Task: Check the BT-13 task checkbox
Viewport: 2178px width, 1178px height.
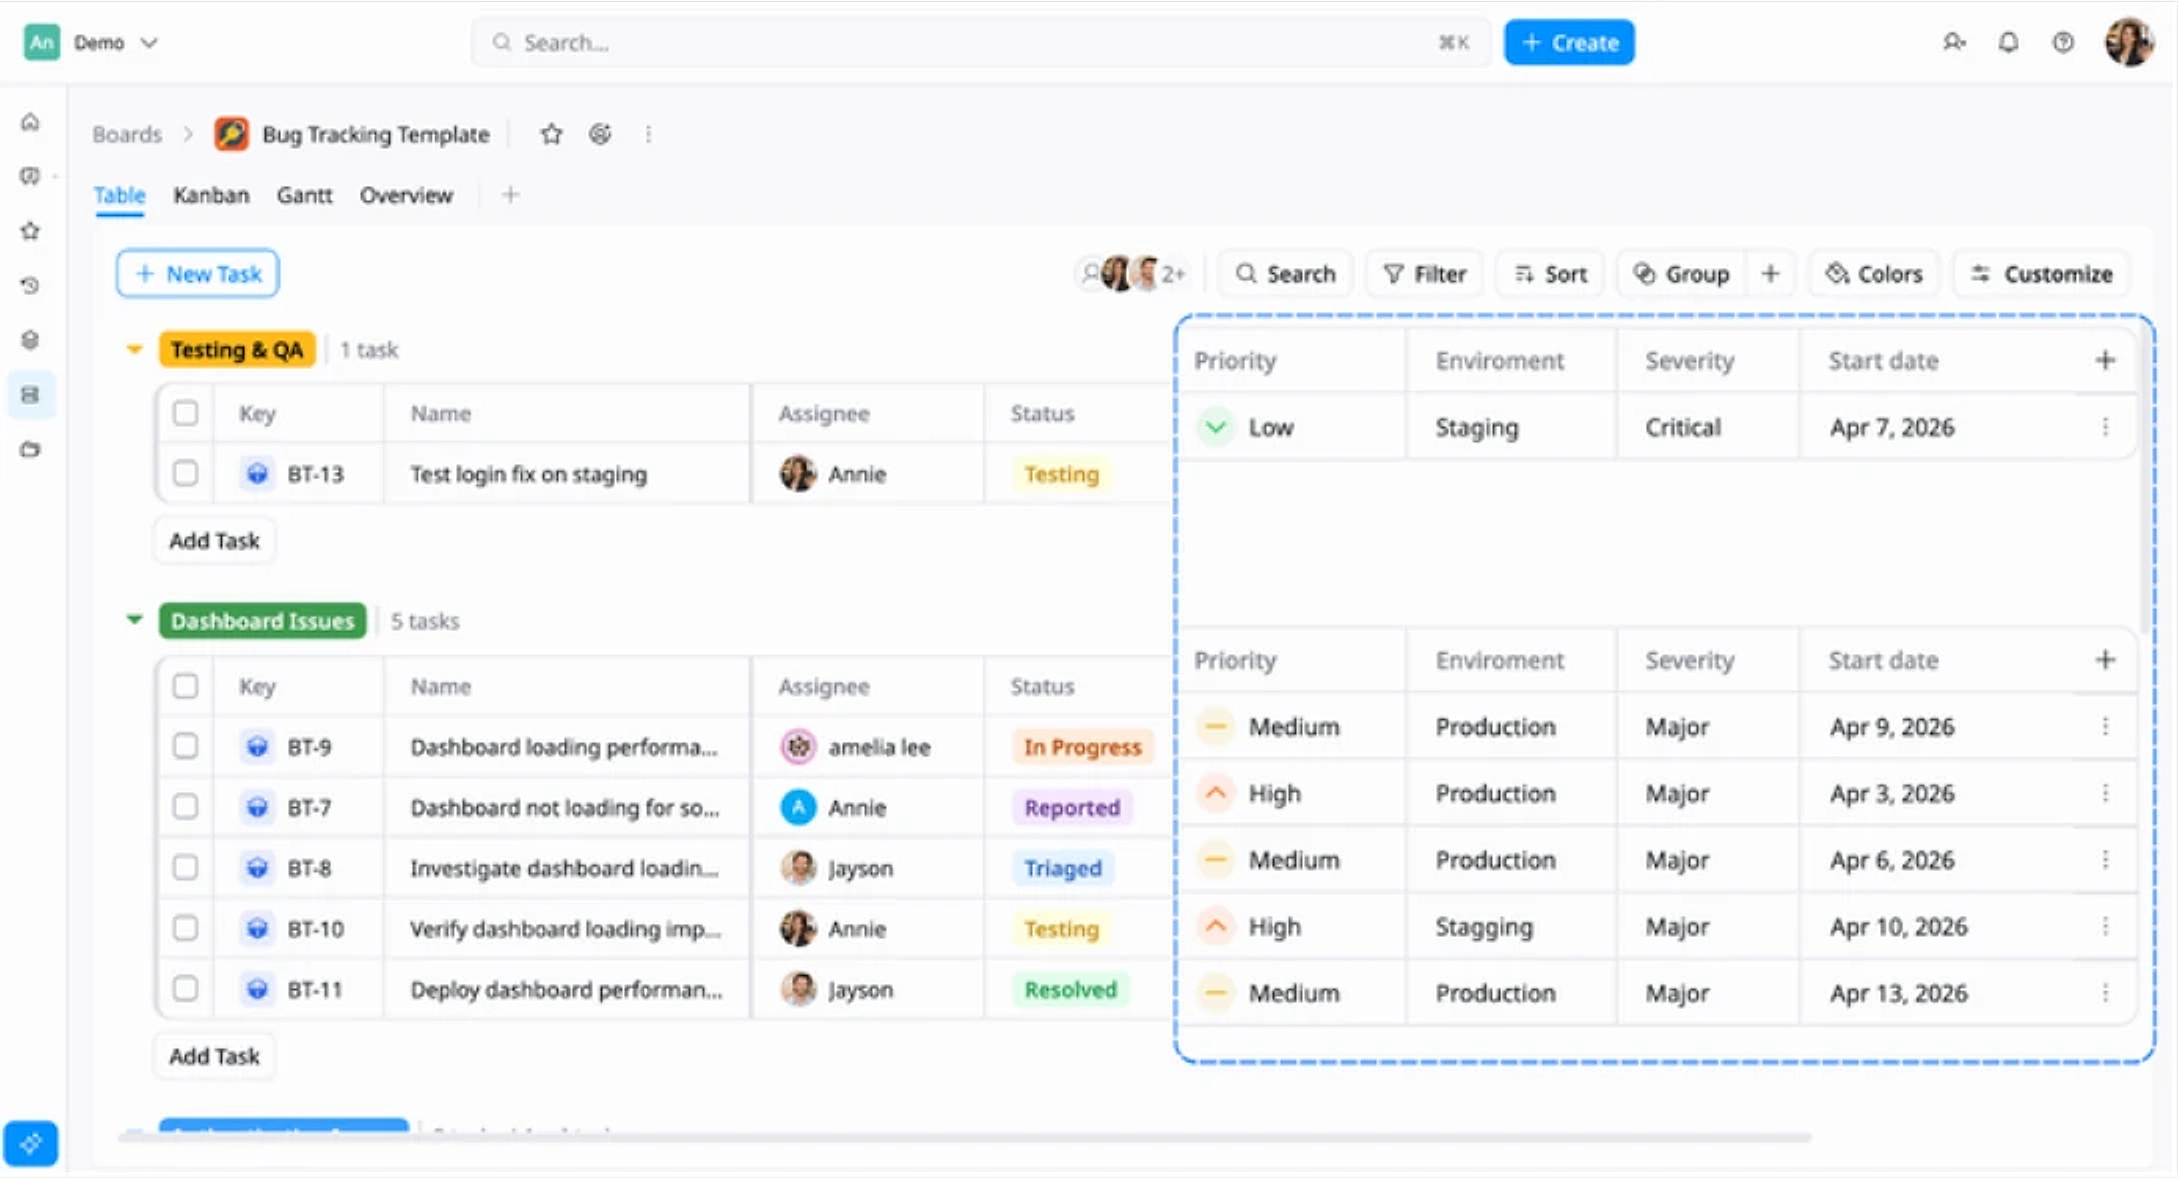Action: 185,473
